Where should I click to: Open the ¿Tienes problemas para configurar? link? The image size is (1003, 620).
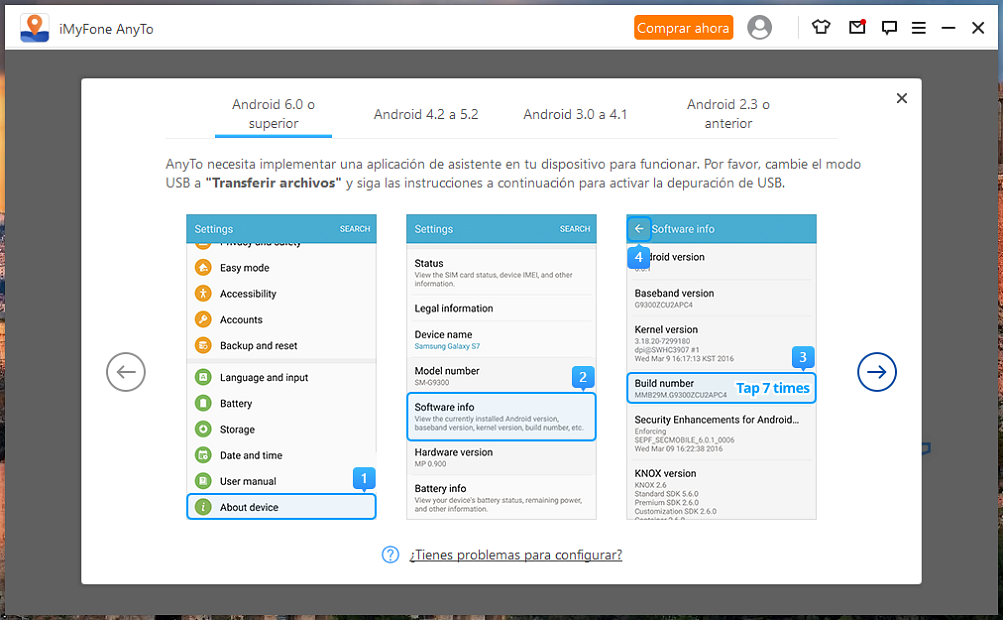pos(516,555)
